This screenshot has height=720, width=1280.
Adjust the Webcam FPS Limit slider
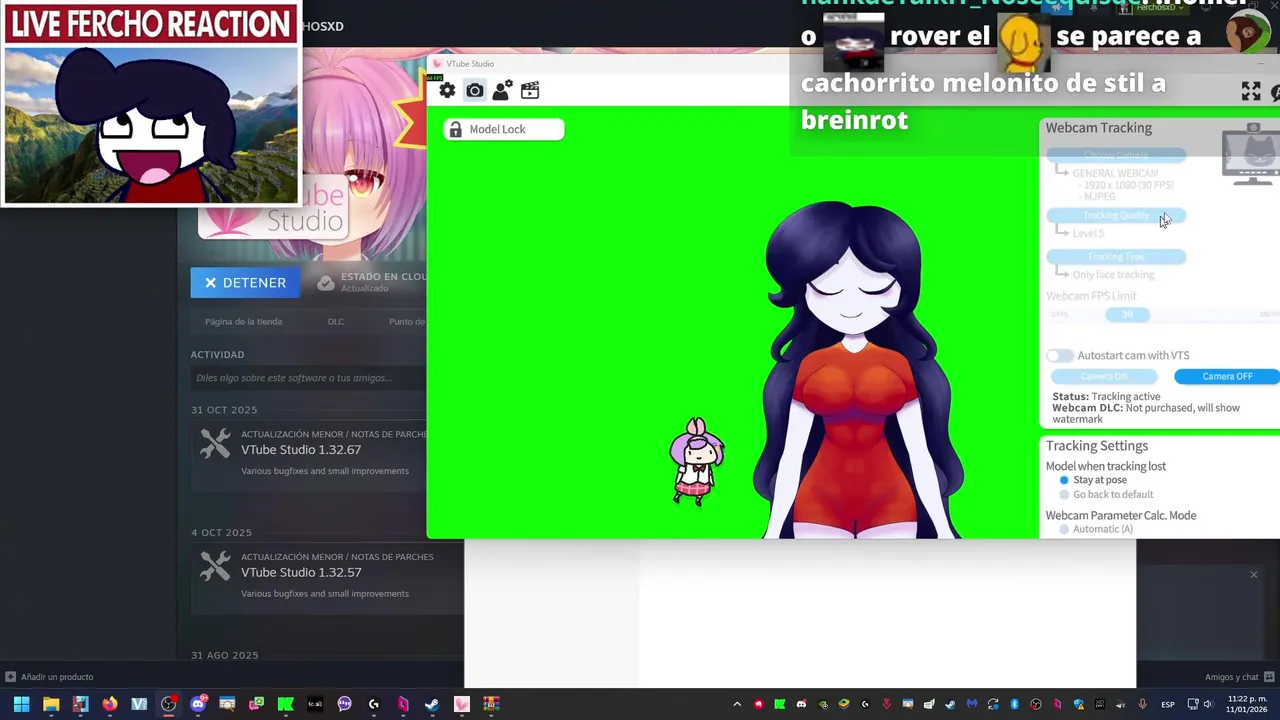coord(1165,314)
